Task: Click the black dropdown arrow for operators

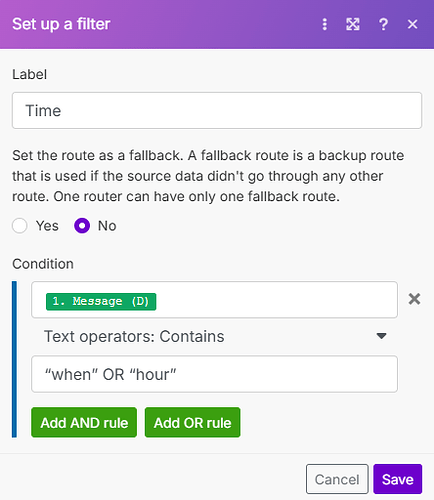Action: pyautogui.click(x=381, y=336)
